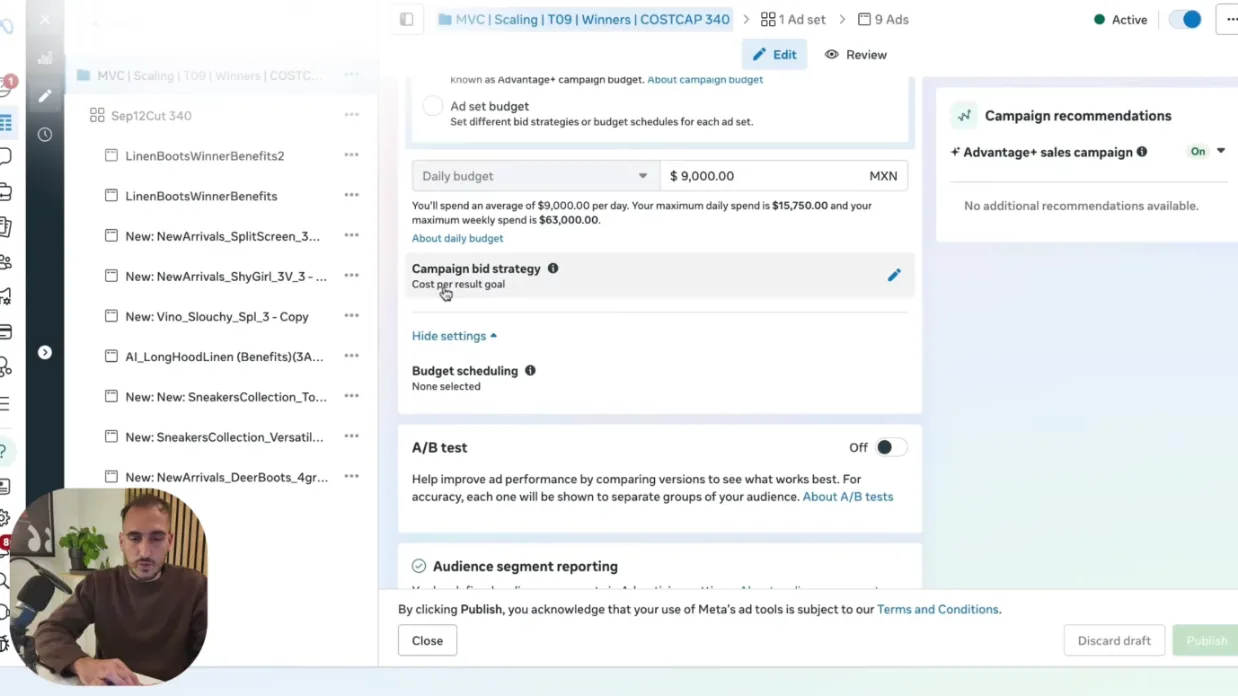Click the $9,000.00 budget amount field

pos(784,176)
